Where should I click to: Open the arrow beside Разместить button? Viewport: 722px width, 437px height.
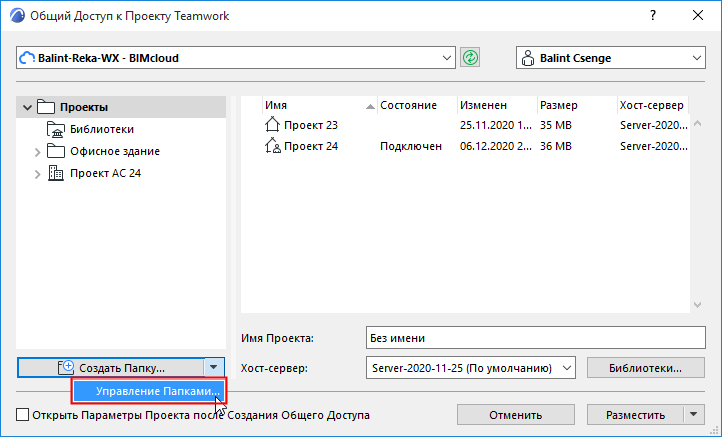point(694,414)
